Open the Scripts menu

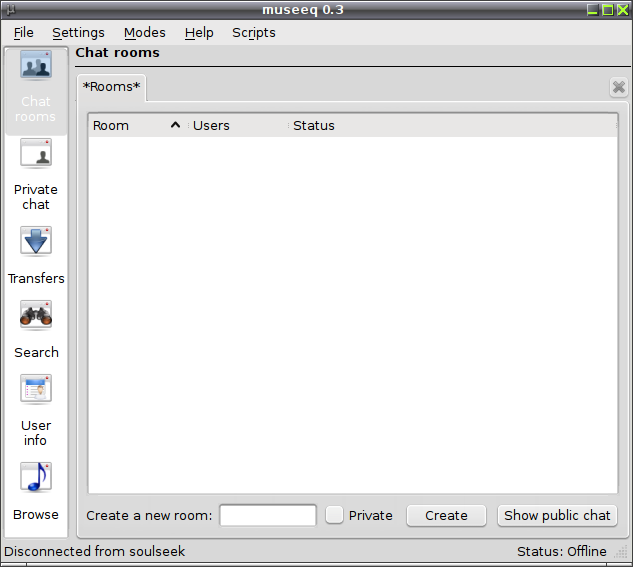pyautogui.click(x=254, y=33)
